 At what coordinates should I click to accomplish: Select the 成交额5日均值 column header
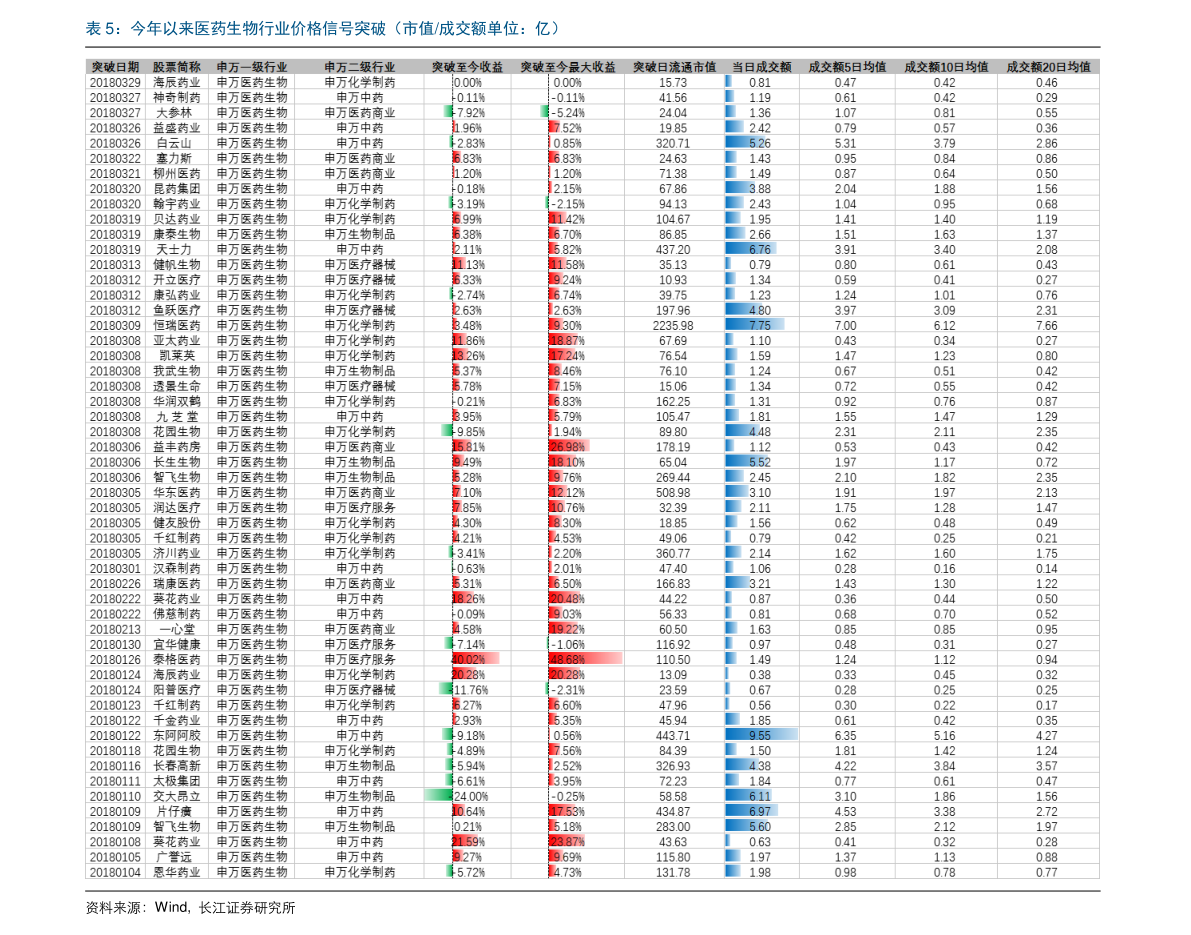pyautogui.click(x=847, y=67)
